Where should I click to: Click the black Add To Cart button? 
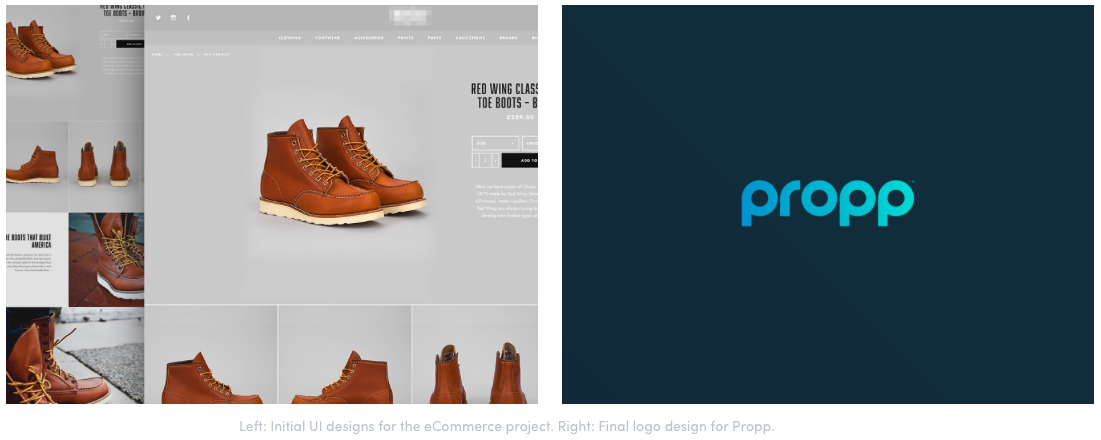pos(520,161)
